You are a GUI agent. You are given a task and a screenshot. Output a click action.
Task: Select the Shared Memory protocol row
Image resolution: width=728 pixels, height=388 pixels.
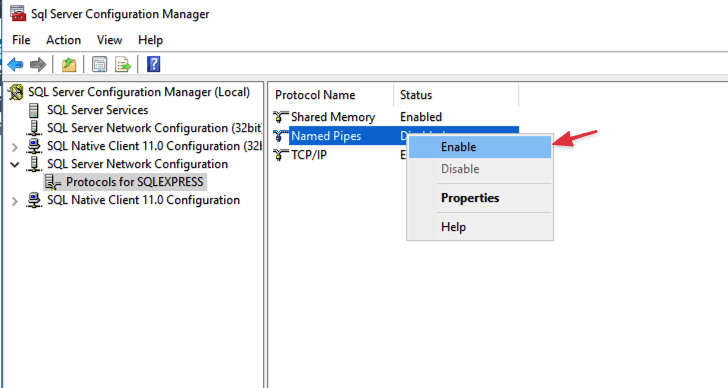395,117
